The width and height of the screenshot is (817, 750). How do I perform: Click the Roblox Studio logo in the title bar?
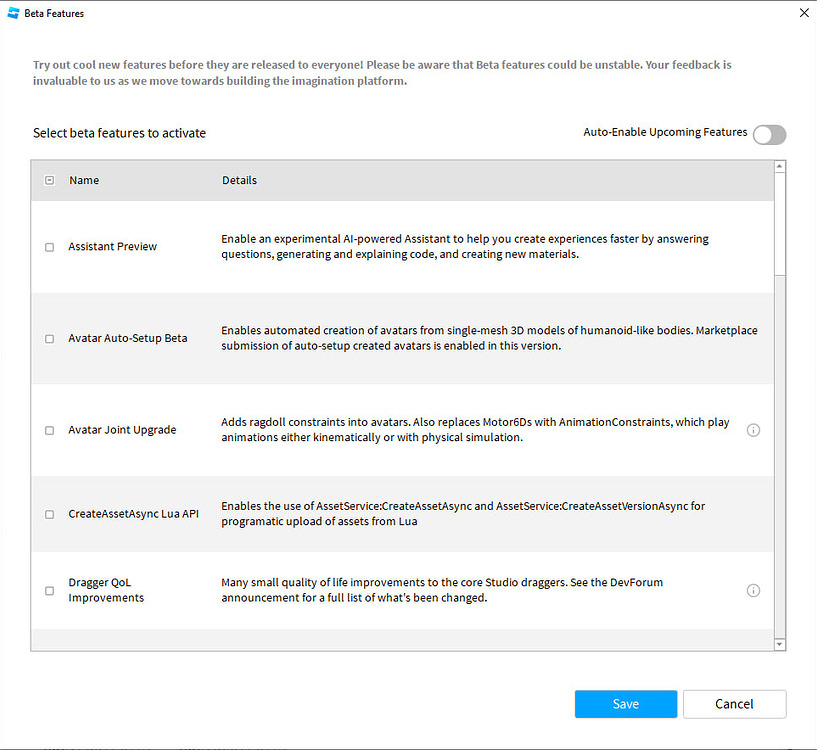pos(14,13)
